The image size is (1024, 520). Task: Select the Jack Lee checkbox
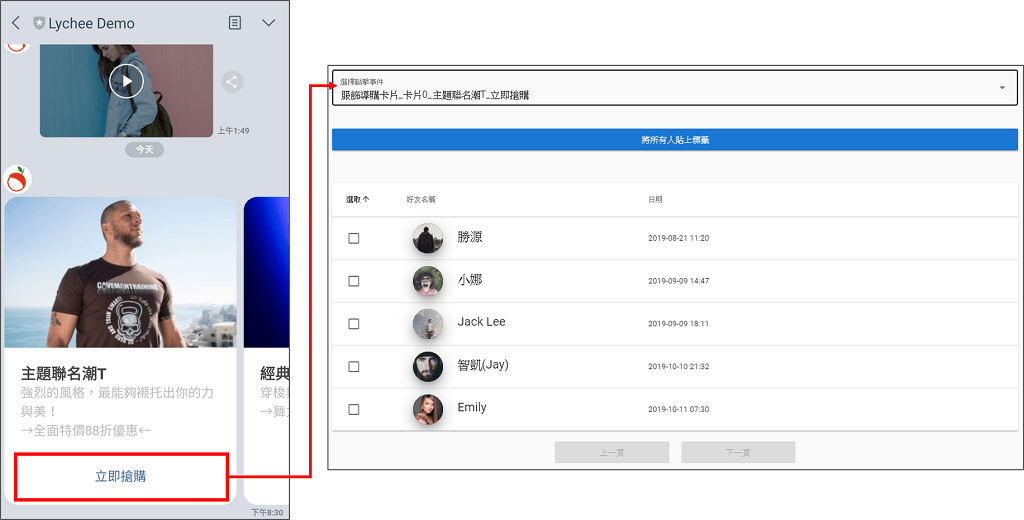click(354, 324)
